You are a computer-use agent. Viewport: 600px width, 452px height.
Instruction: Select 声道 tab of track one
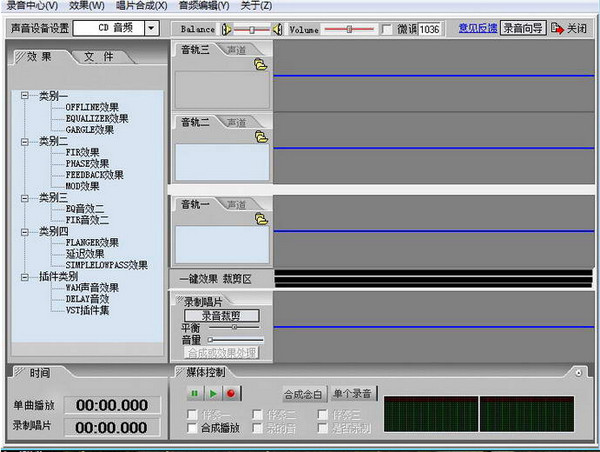click(x=236, y=205)
